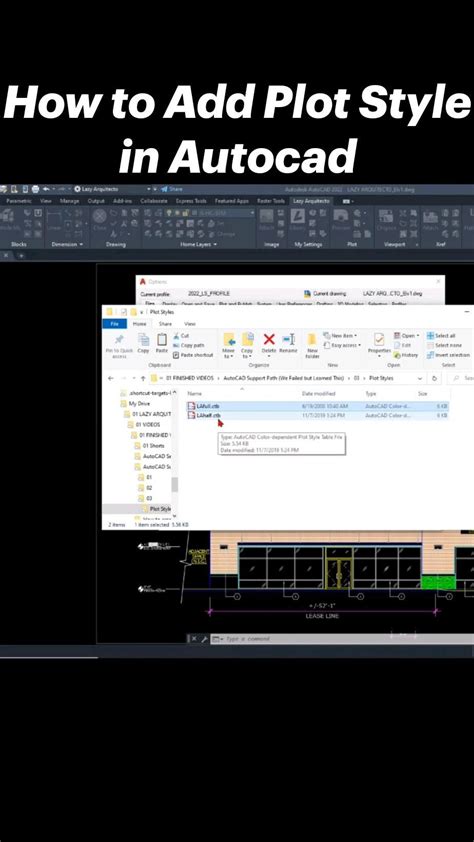474x842 pixels.
Task: Sort by the Size column header
Action: 423,394
